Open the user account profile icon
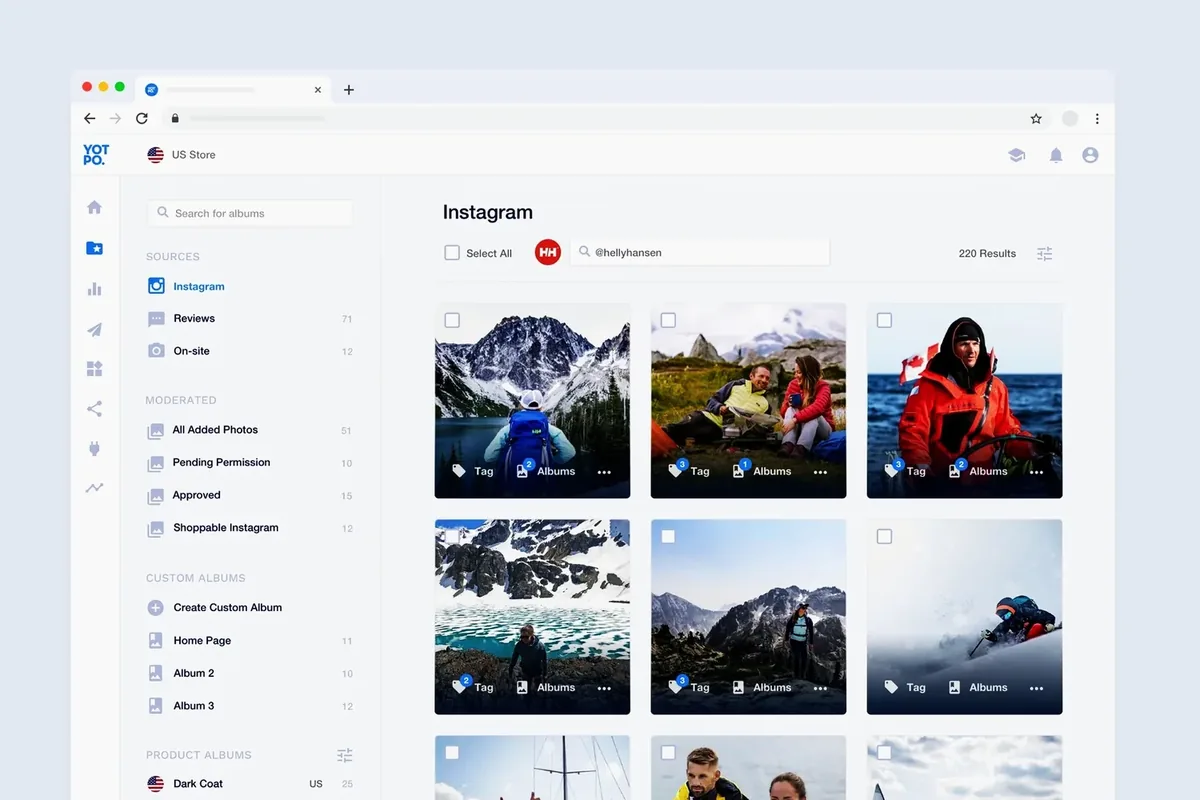 tap(1090, 155)
